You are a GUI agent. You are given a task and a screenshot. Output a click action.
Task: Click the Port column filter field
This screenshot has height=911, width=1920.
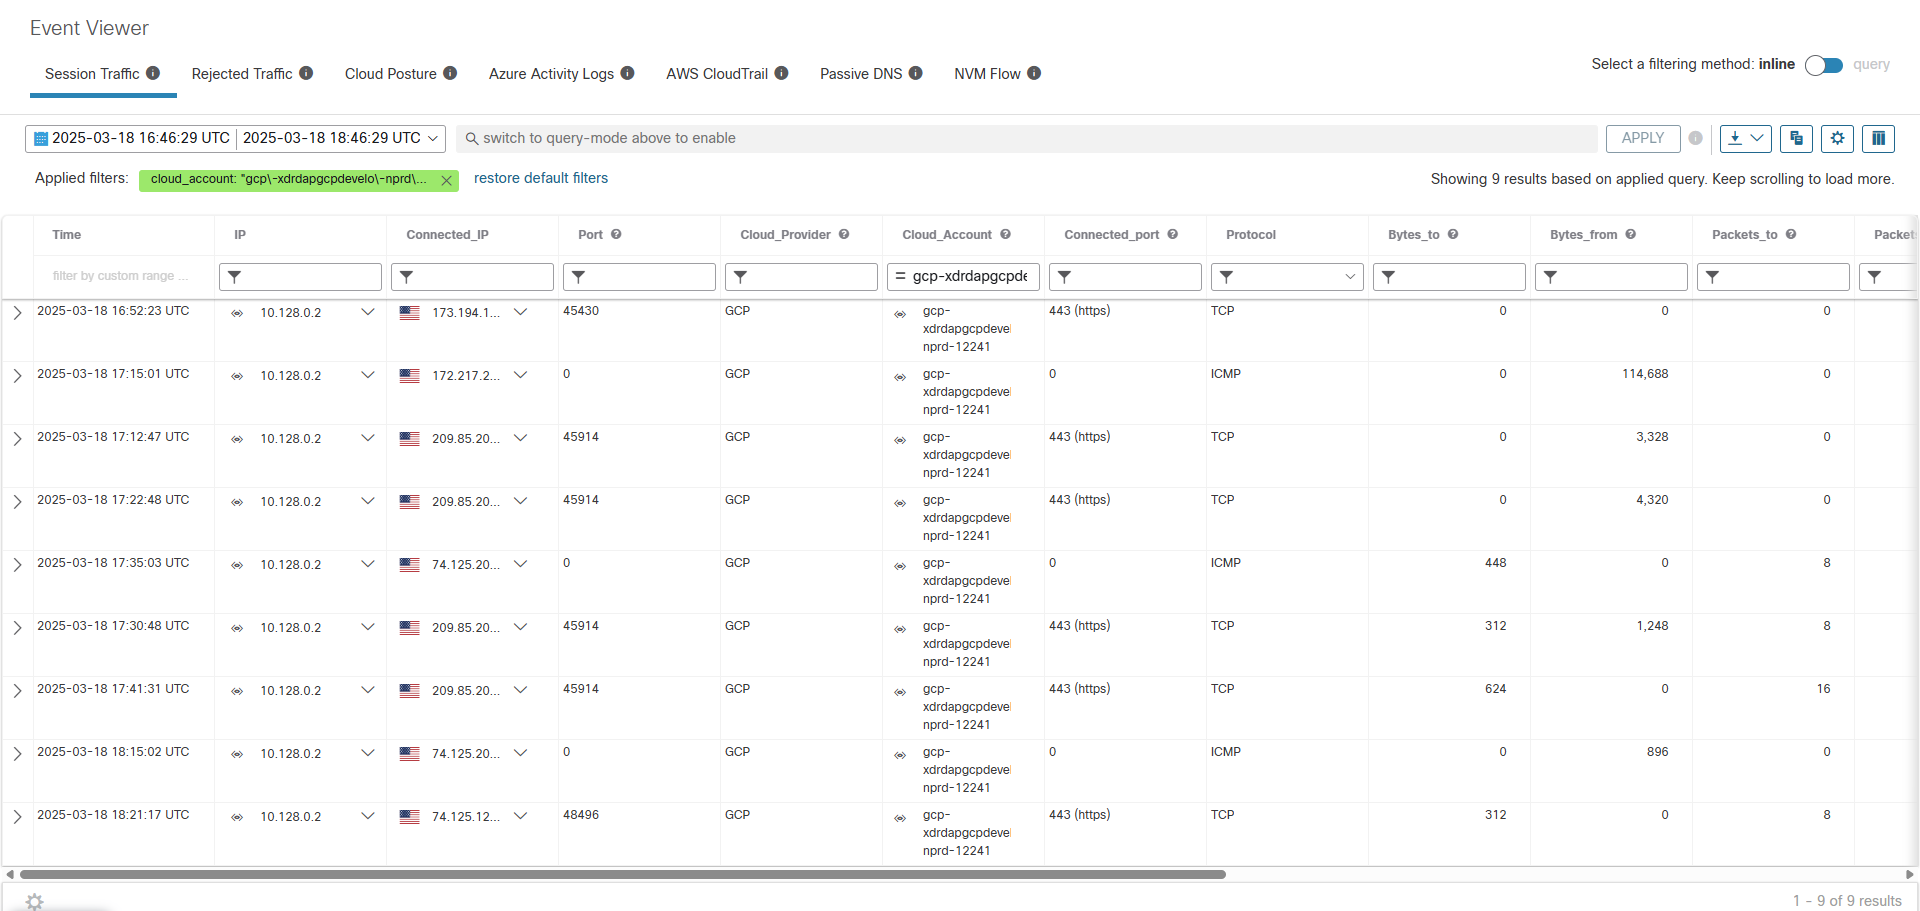[639, 276]
